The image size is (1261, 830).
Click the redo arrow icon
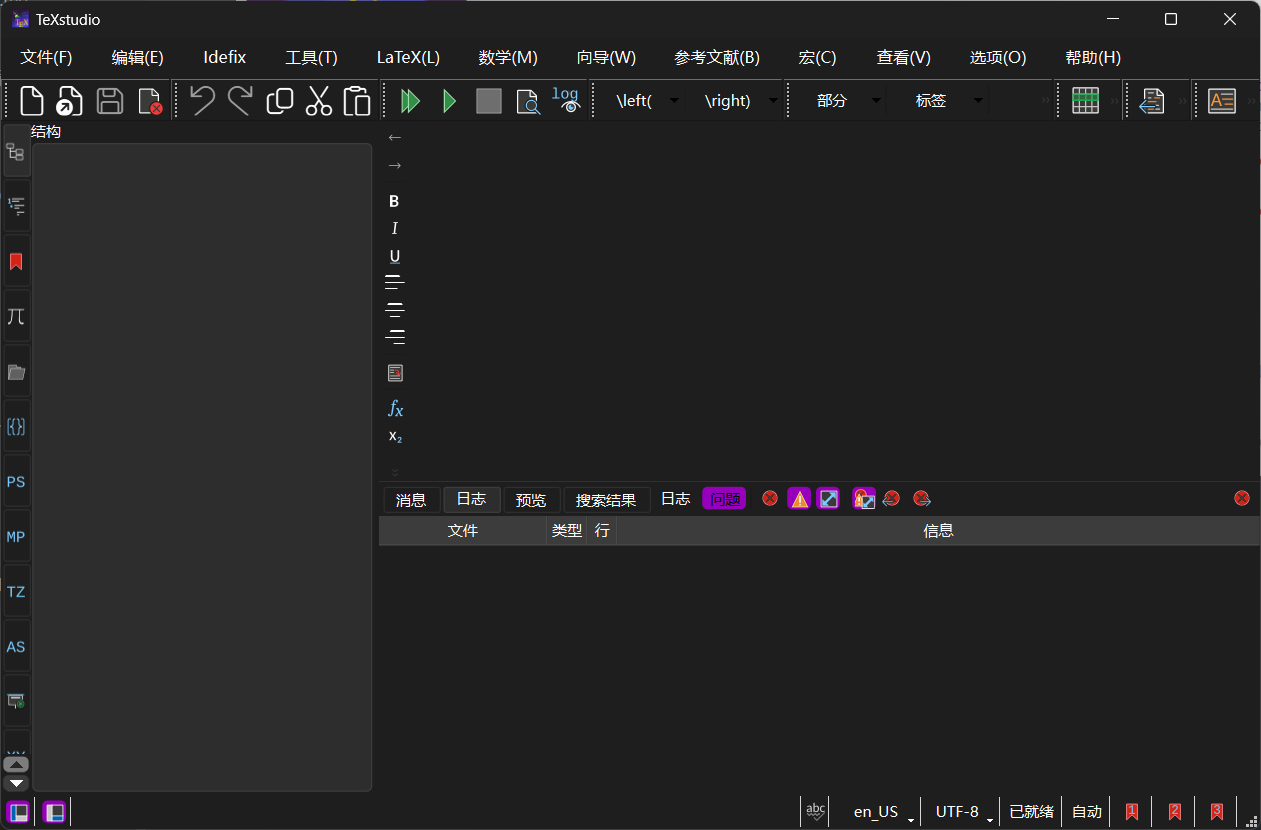tap(240, 100)
